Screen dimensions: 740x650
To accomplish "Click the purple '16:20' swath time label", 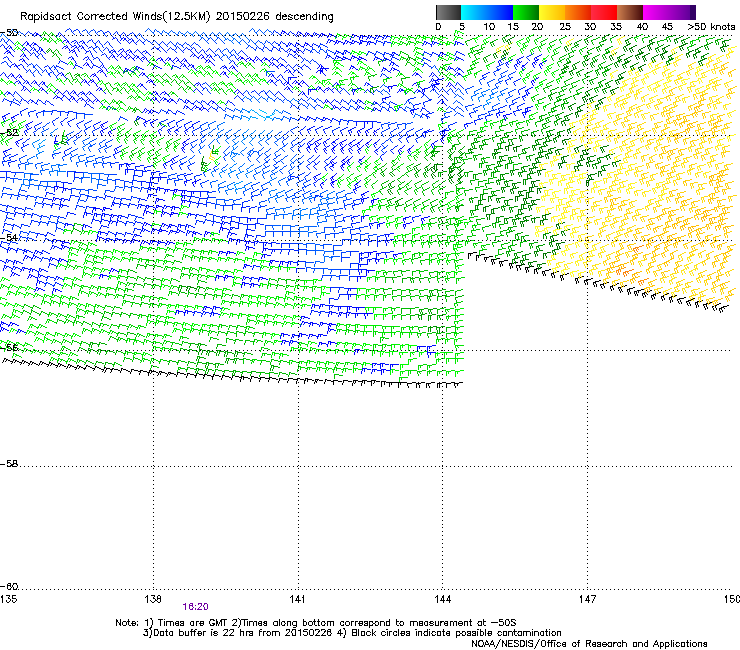I will (195, 607).
